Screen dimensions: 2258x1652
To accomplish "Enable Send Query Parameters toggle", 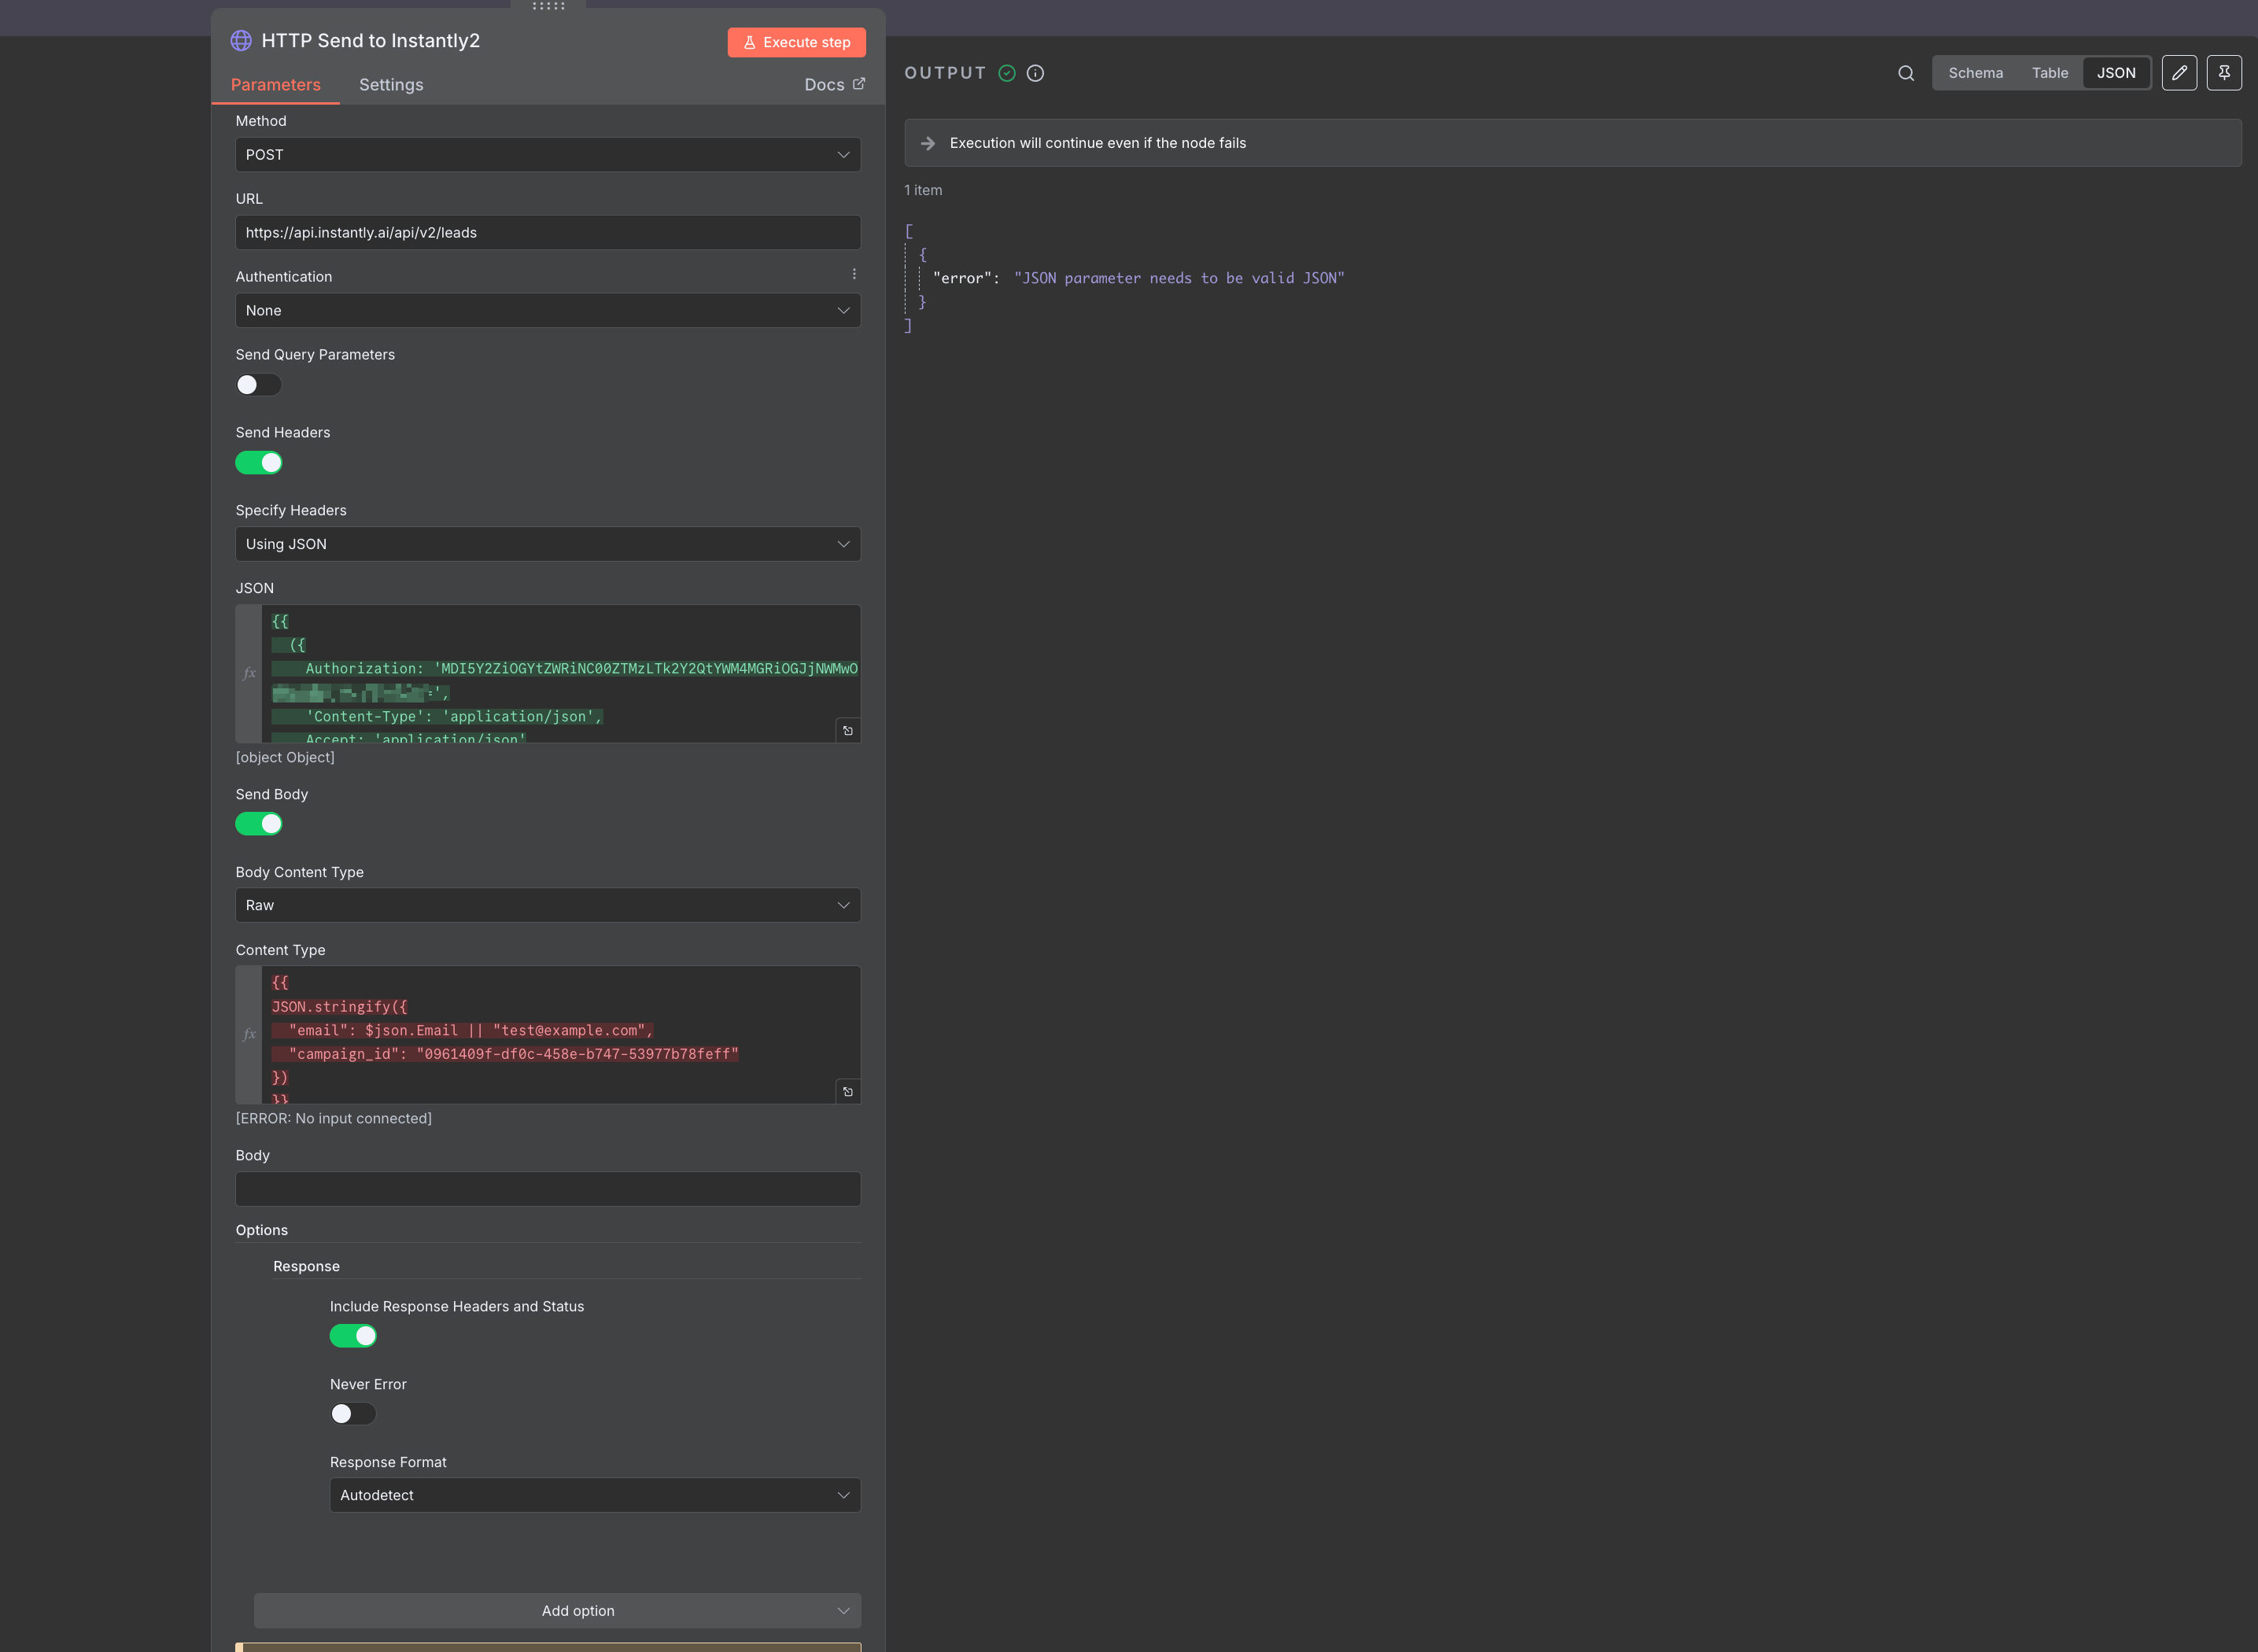I will click(x=259, y=385).
